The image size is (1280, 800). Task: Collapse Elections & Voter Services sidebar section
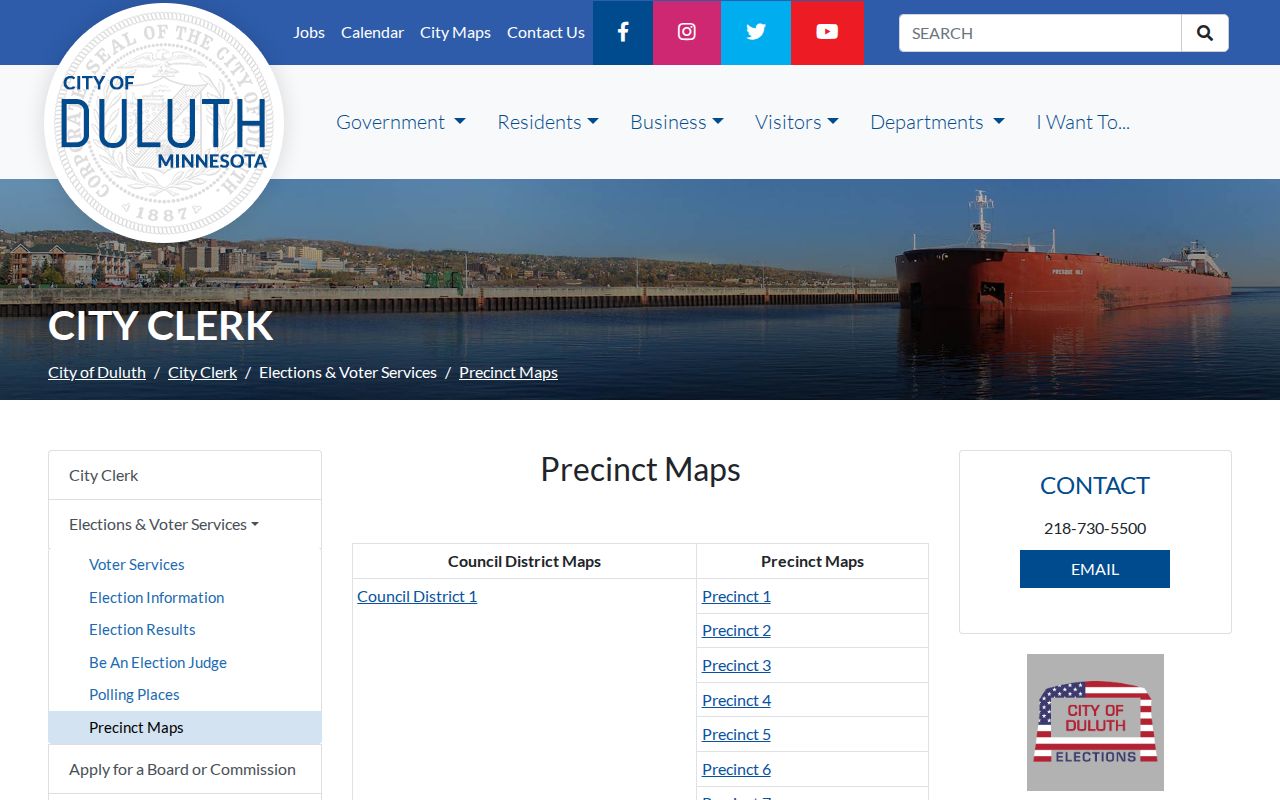pyautogui.click(x=185, y=524)
